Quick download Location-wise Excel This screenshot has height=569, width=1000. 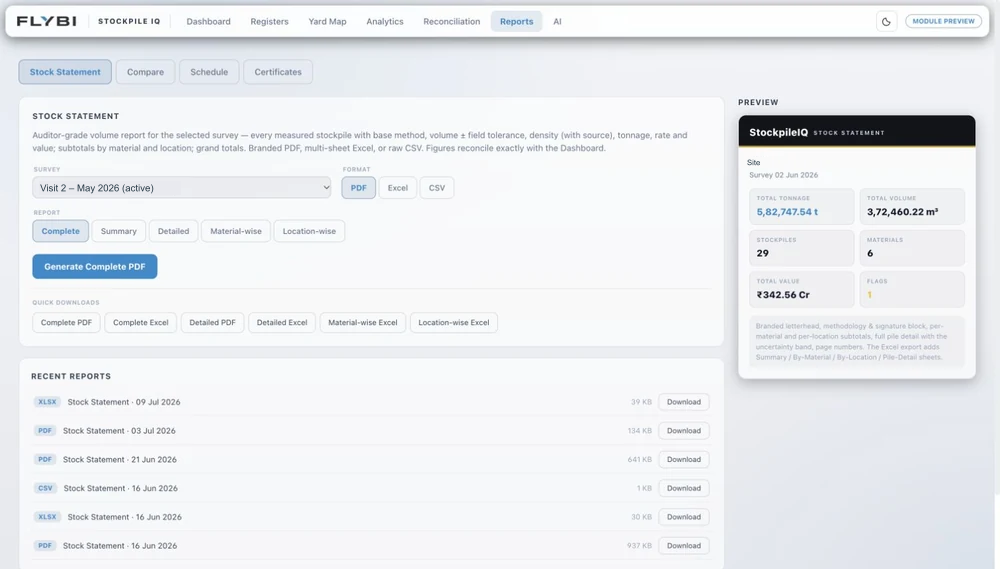coord(454,323)
